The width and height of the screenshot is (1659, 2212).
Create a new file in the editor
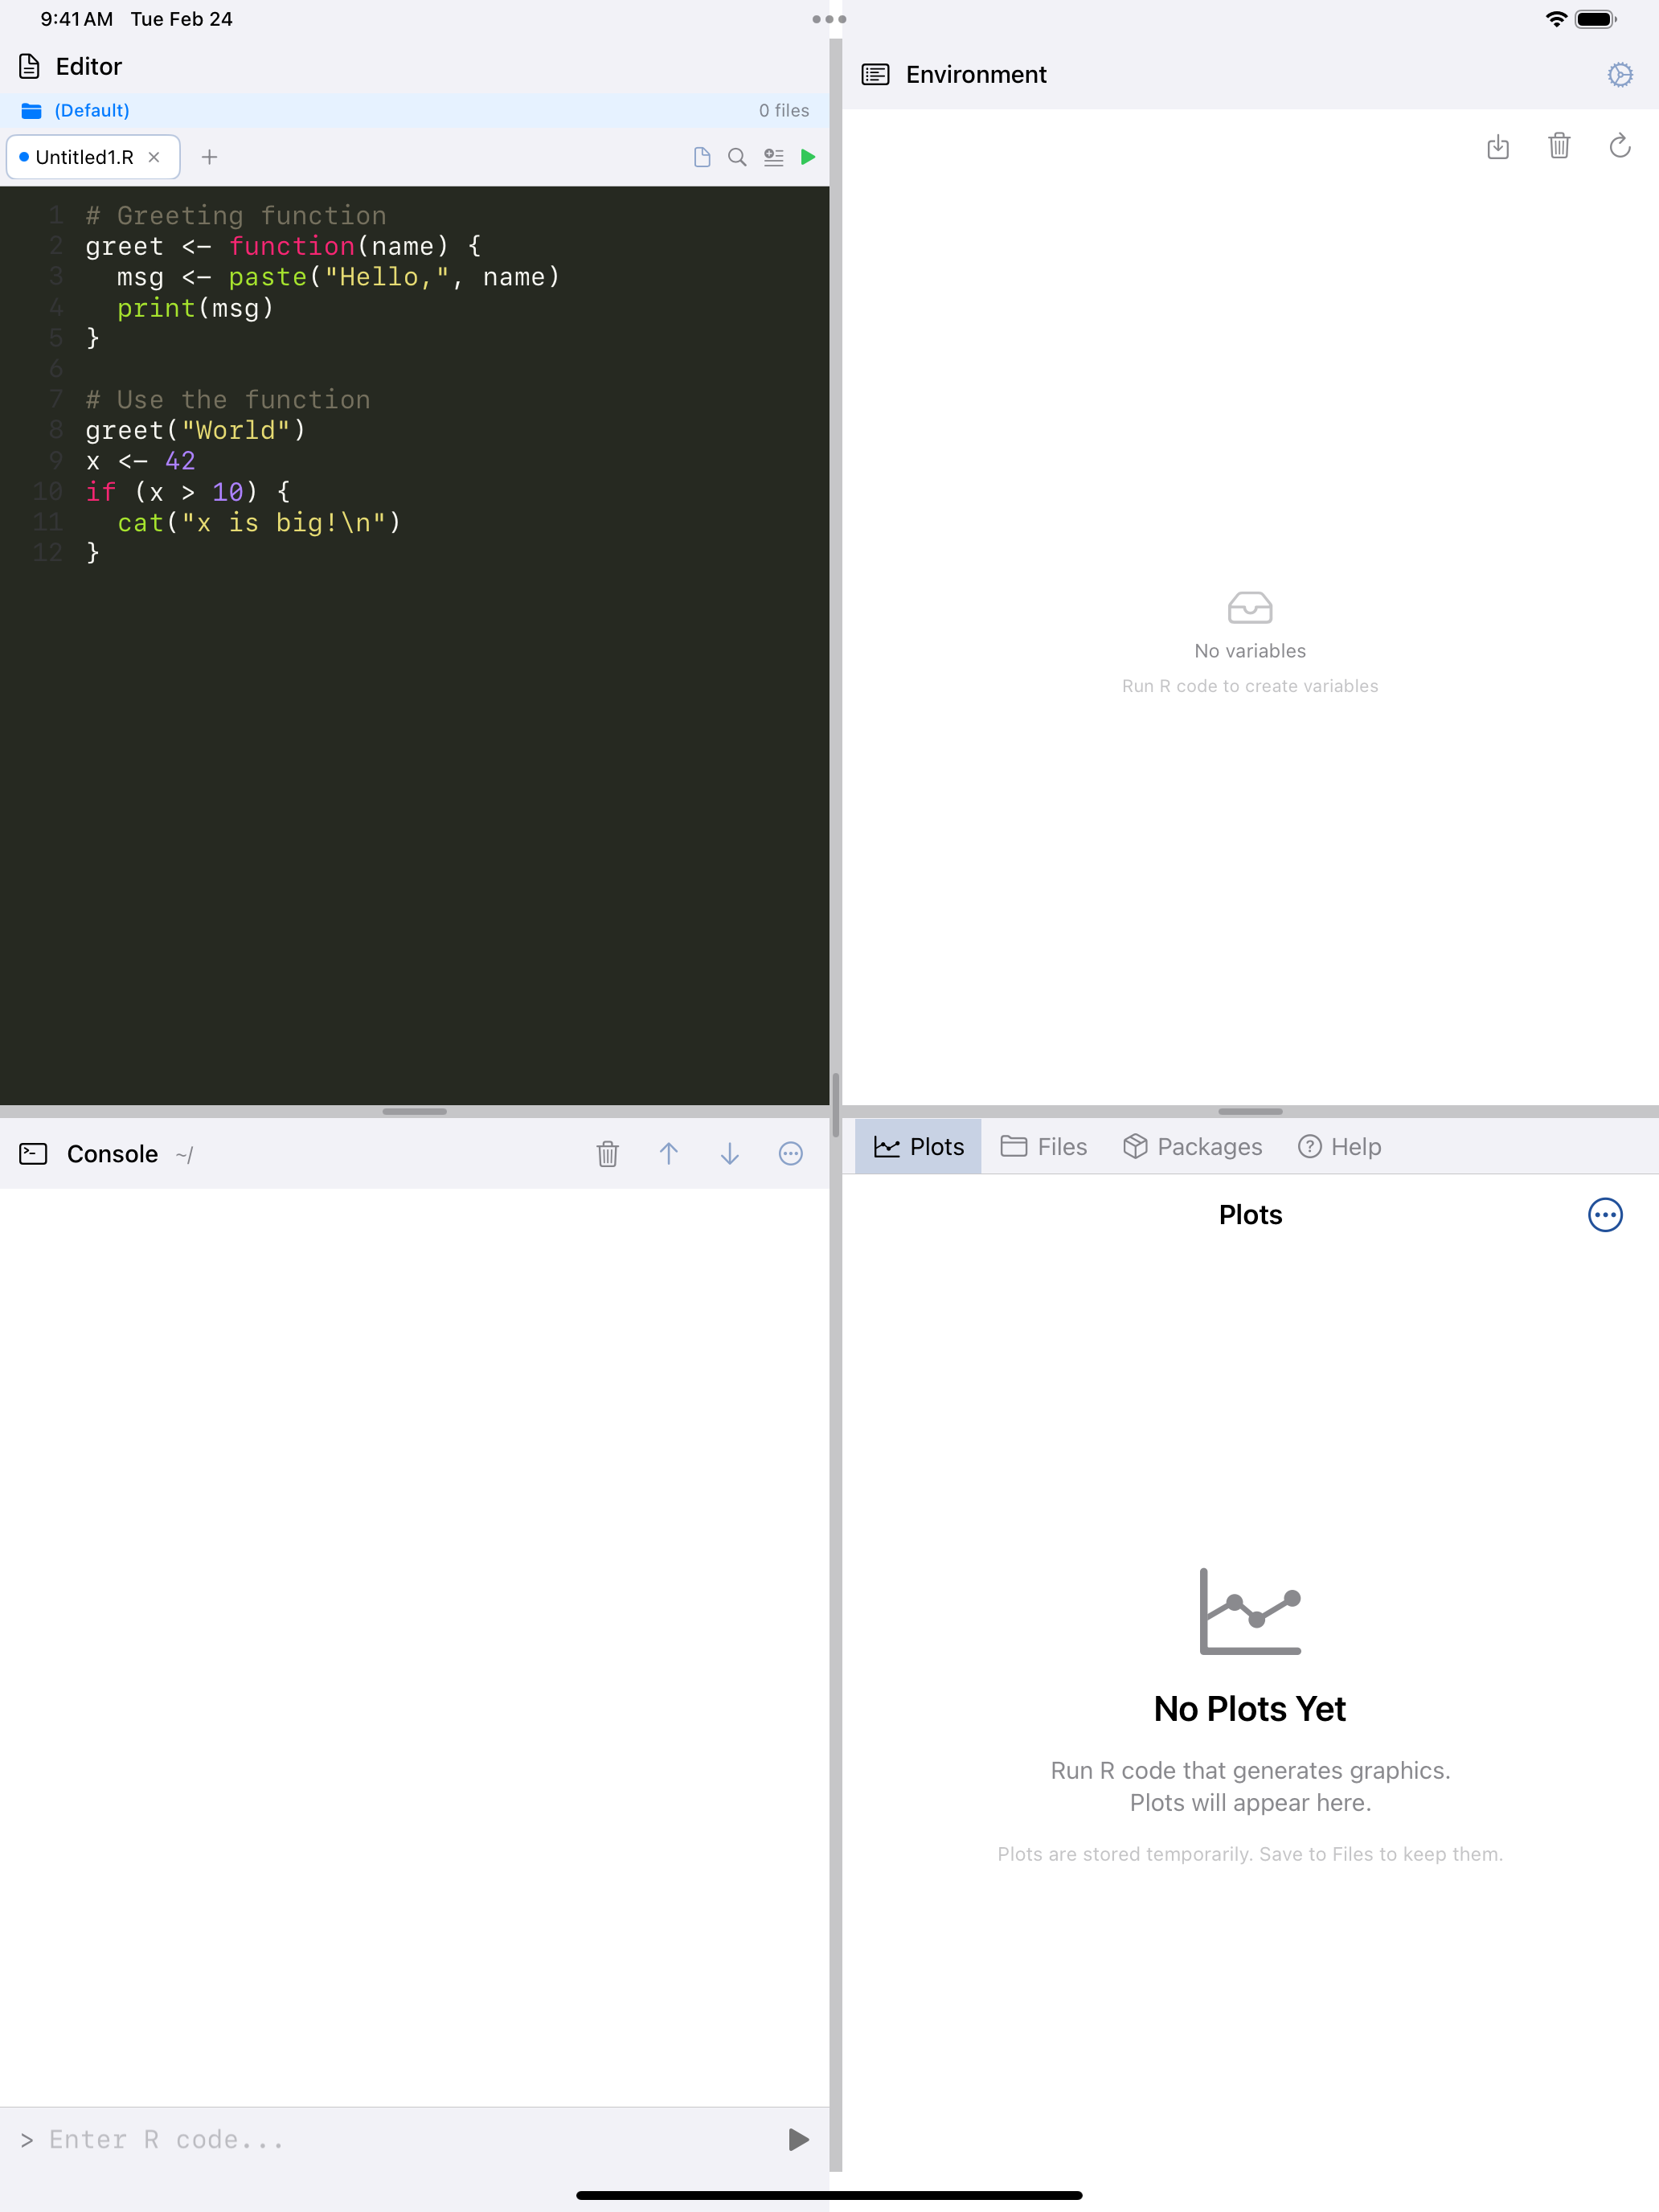click(x=701, y=157)
